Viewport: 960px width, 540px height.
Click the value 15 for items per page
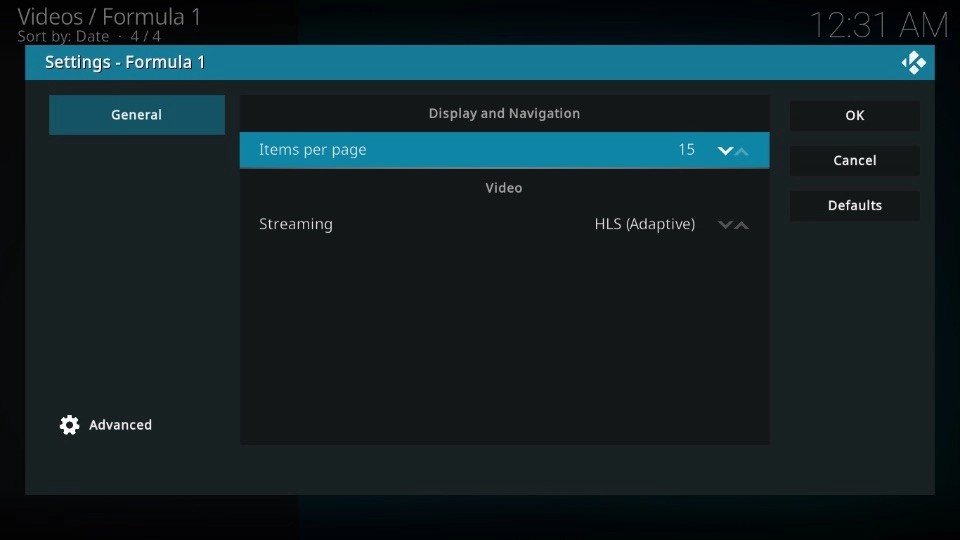(686, 149)
